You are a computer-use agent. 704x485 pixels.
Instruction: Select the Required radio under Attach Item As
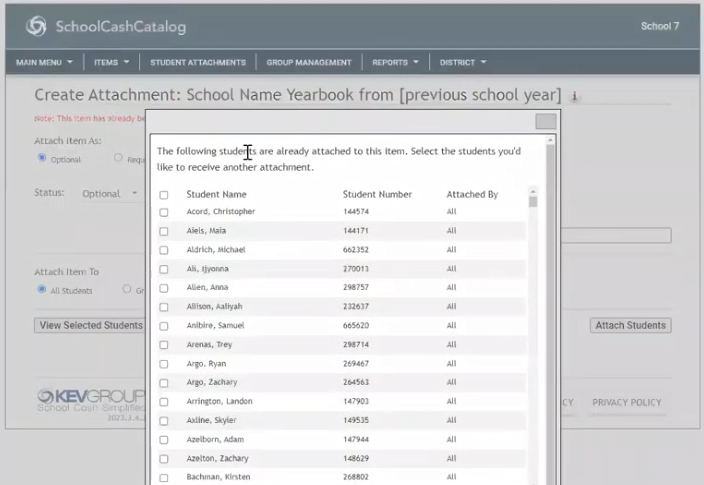pyautogui.click(x=118, y=158)
